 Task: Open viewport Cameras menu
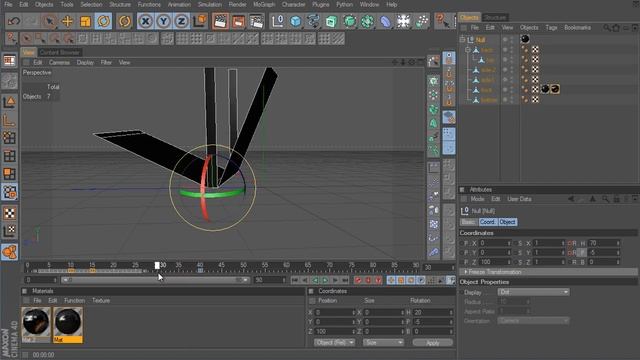click(59, 62)
